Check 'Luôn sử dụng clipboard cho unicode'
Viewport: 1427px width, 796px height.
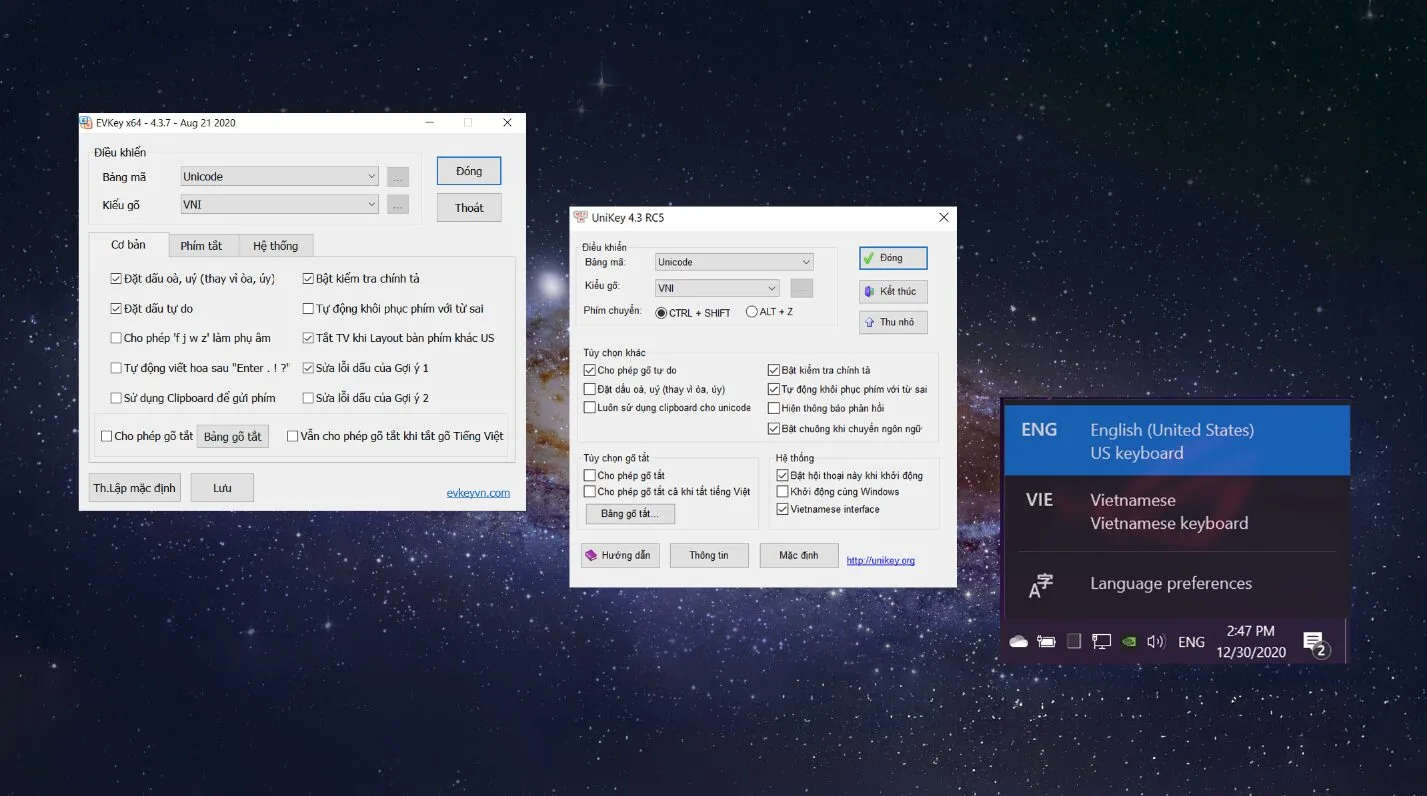tap(590, 408)
